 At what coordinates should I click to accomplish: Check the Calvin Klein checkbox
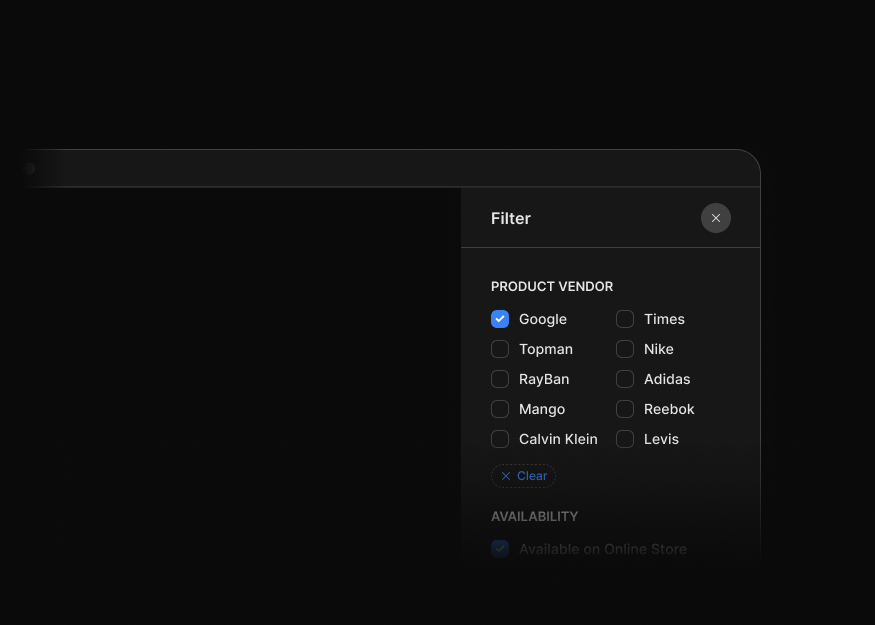500,439
